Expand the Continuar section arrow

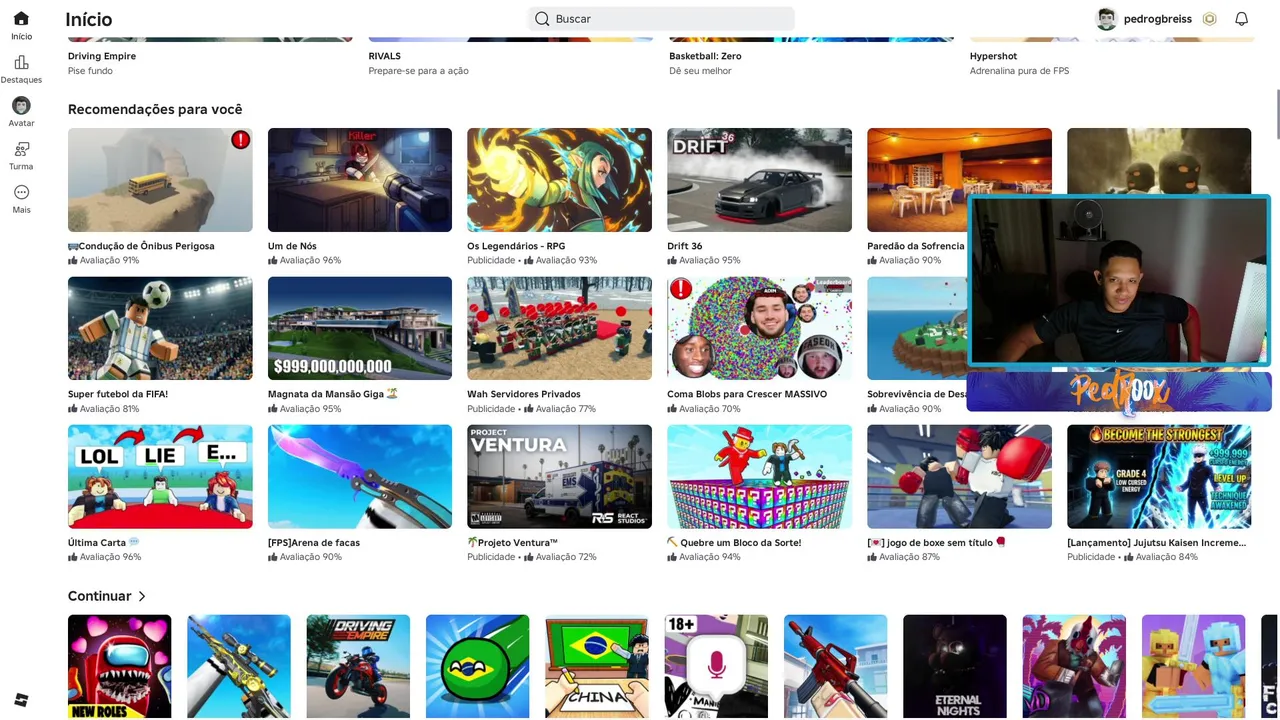coord(142,596)
